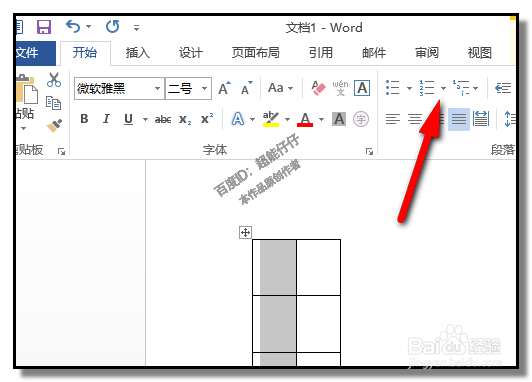
Task: Click the 微软雅黑 font name field
Action: [x=113, y=89]
